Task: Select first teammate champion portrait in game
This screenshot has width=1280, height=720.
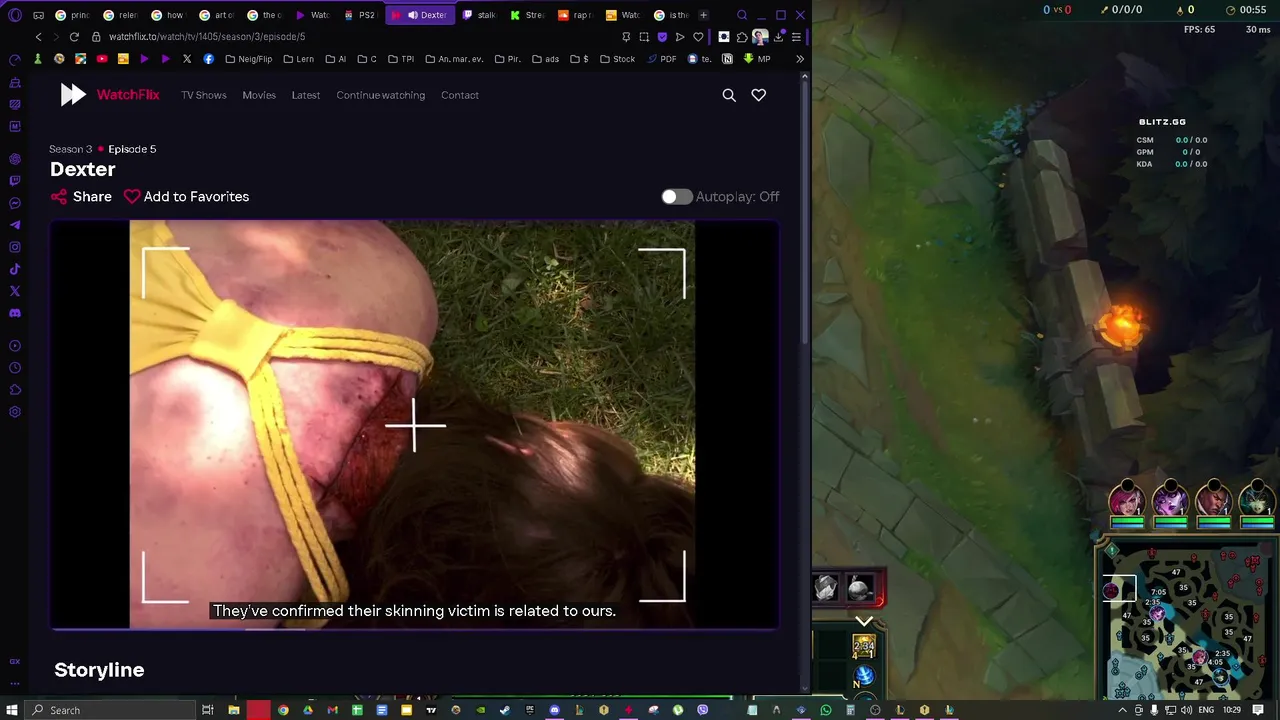Action: click(1127, 503)
